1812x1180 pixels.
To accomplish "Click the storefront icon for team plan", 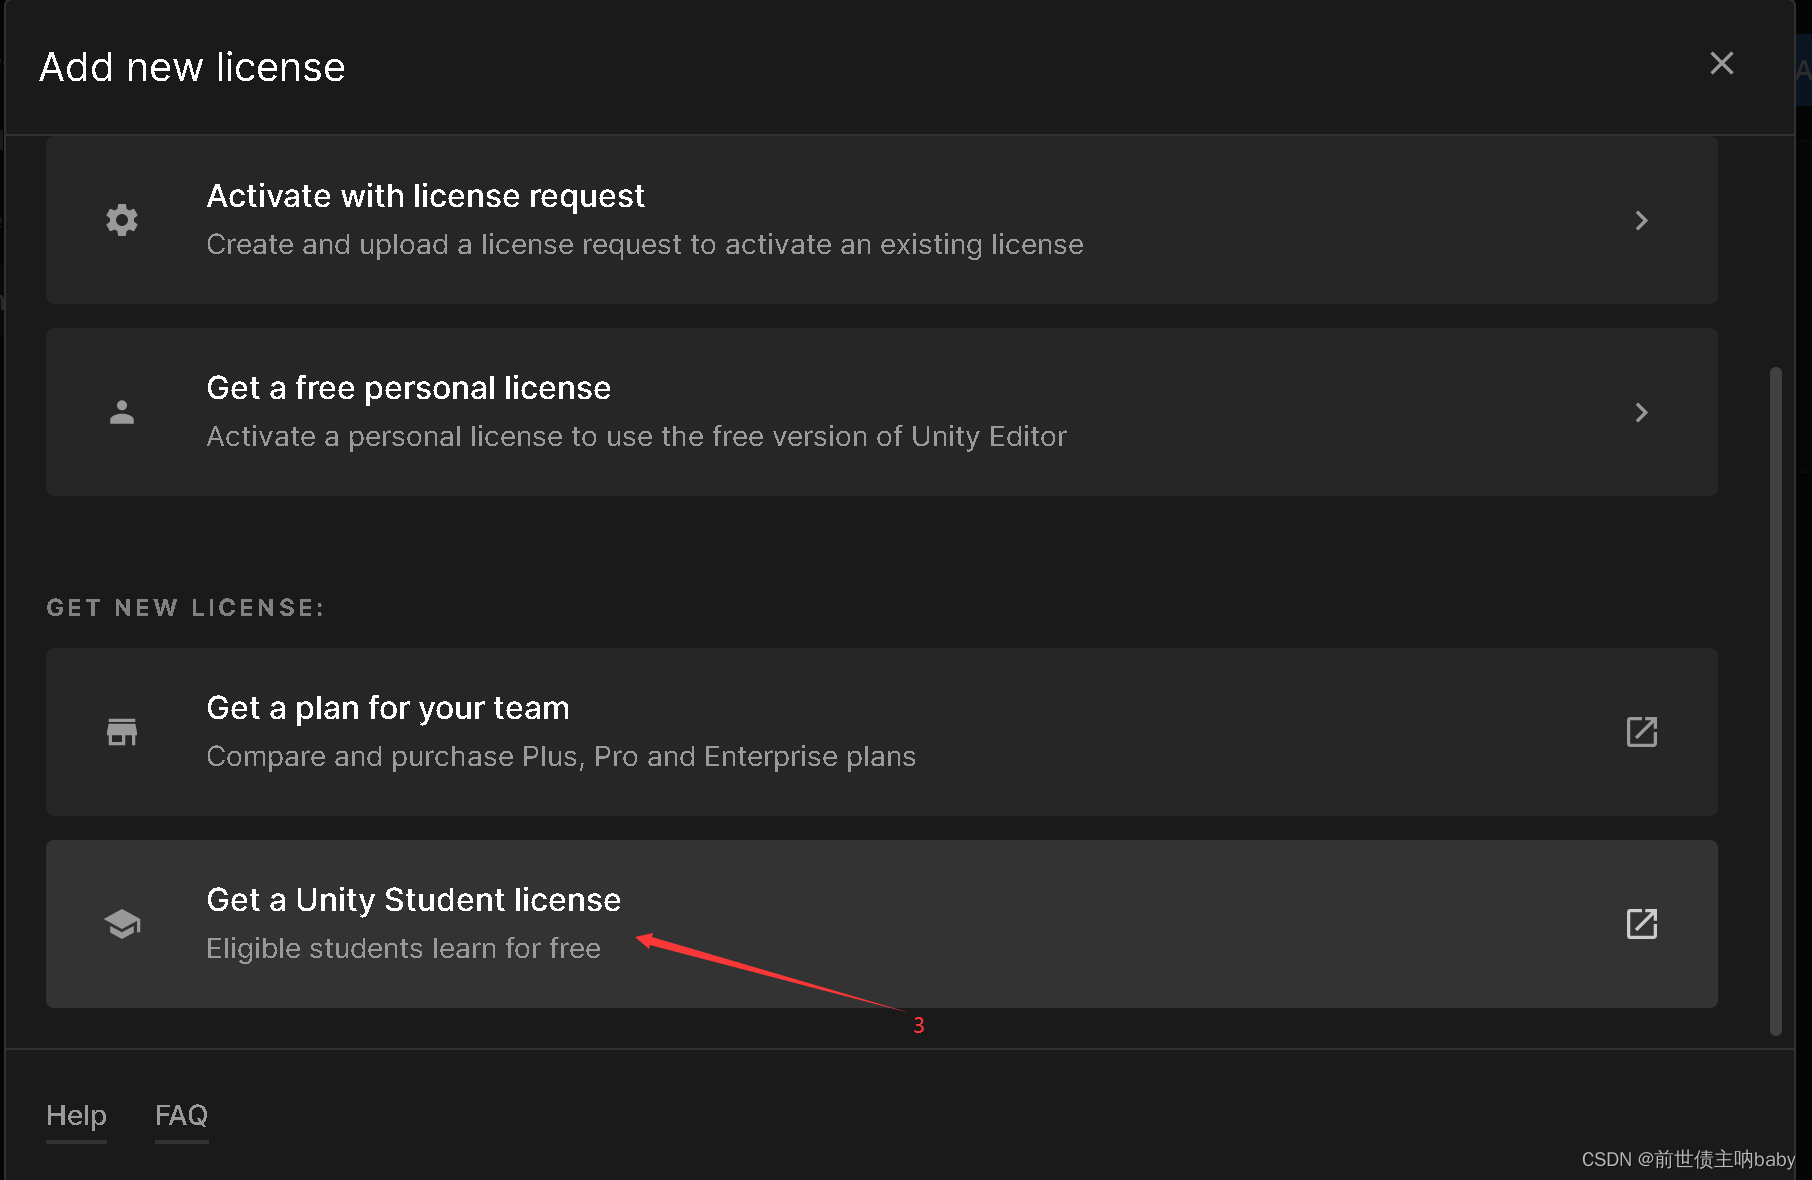I will (122, 732).
